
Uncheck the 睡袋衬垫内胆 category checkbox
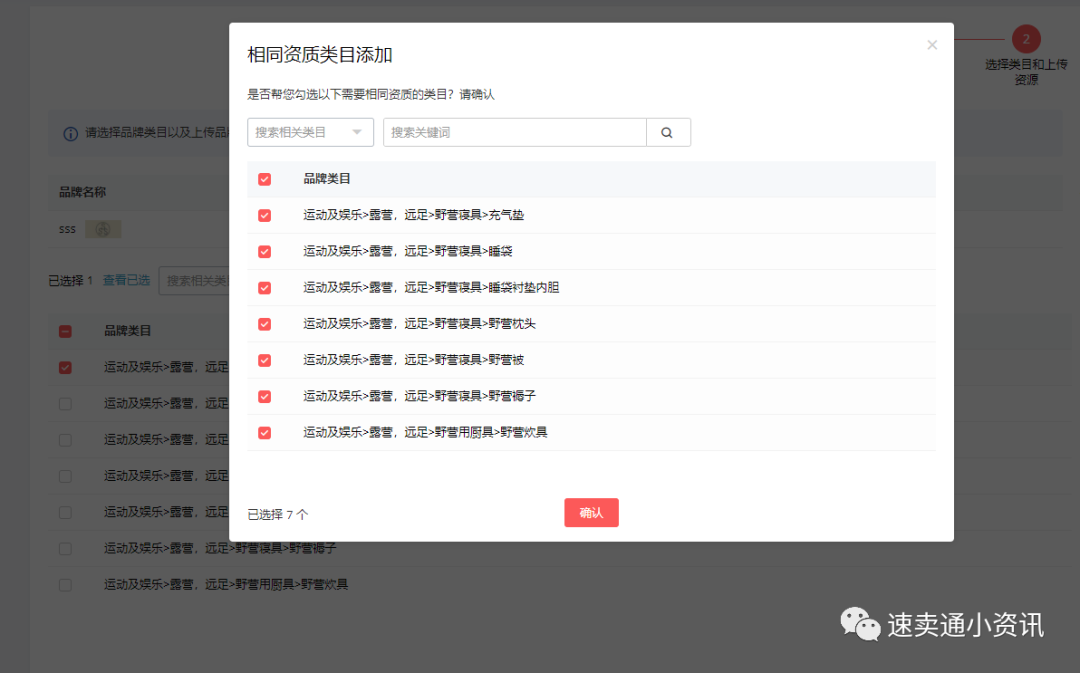265,287
